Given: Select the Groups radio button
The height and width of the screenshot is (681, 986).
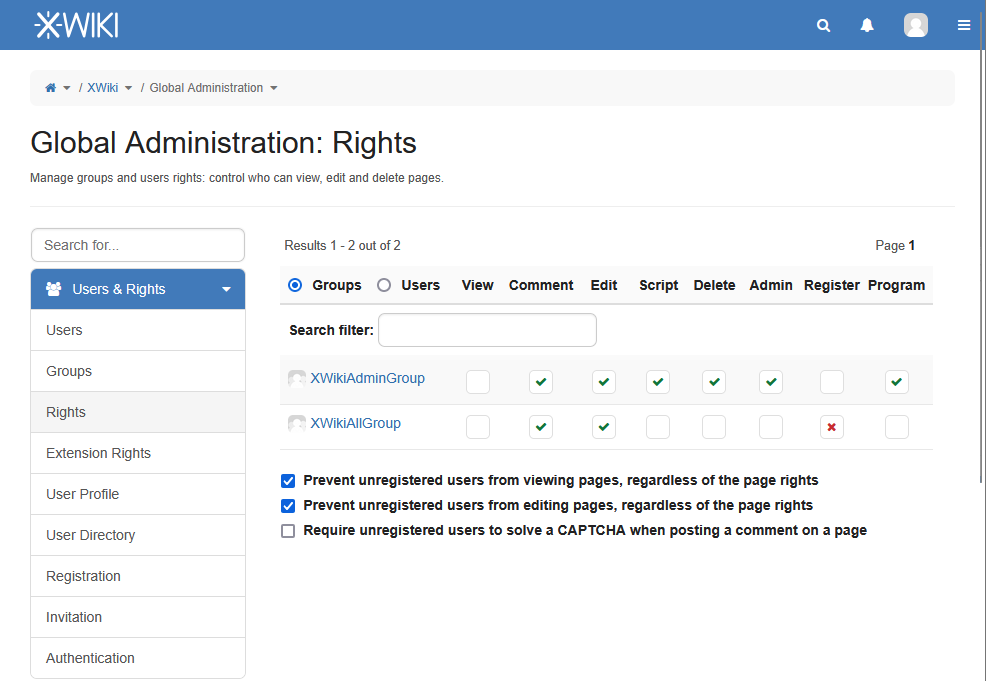Looking at the screenshot, I should pyautogui.click(x=295, y=285).
